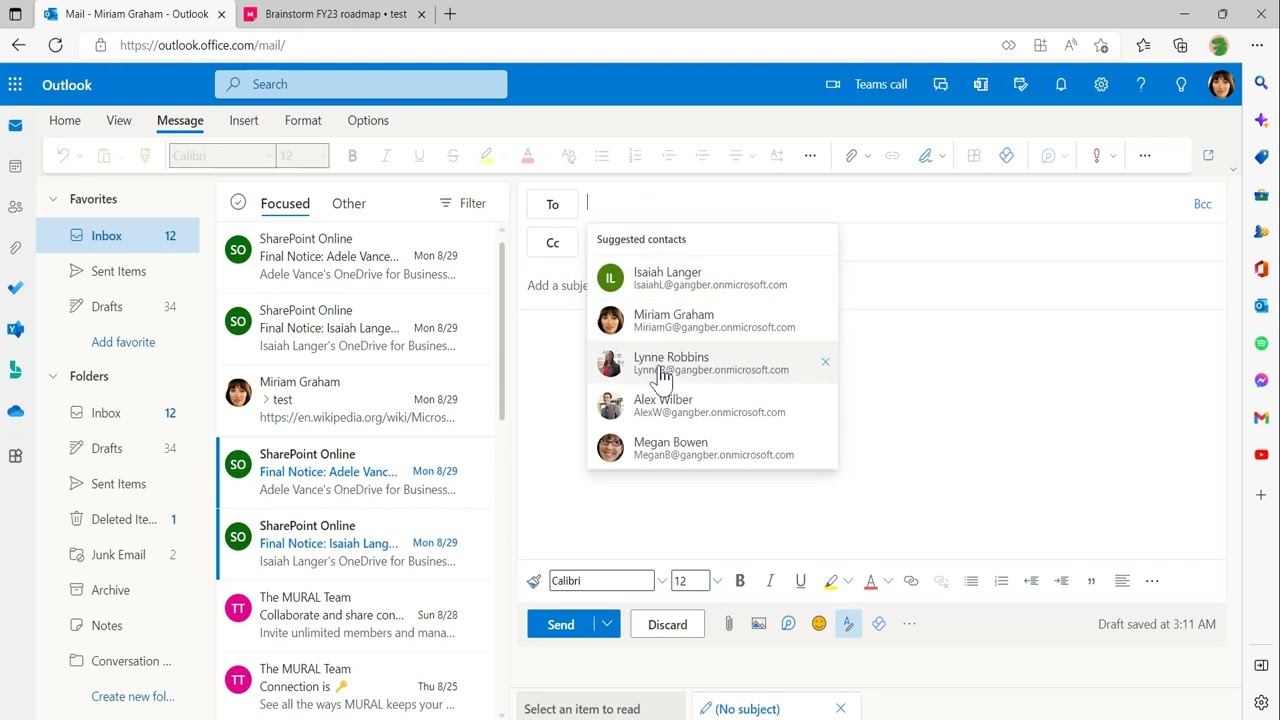Image resolution: width=1280 pixels, height=720 pixels.
Task: Open the Options ribbon tab
Action: pos(368,120)
